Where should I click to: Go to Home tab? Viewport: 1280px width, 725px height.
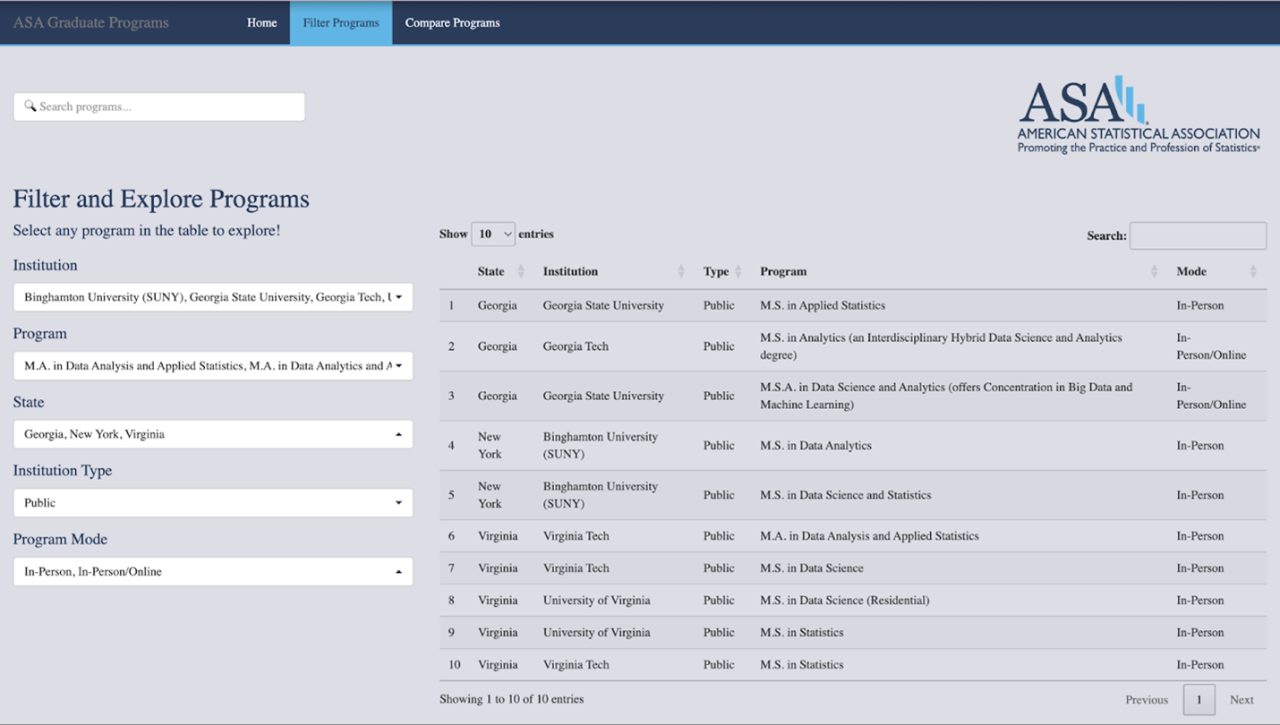262,23
